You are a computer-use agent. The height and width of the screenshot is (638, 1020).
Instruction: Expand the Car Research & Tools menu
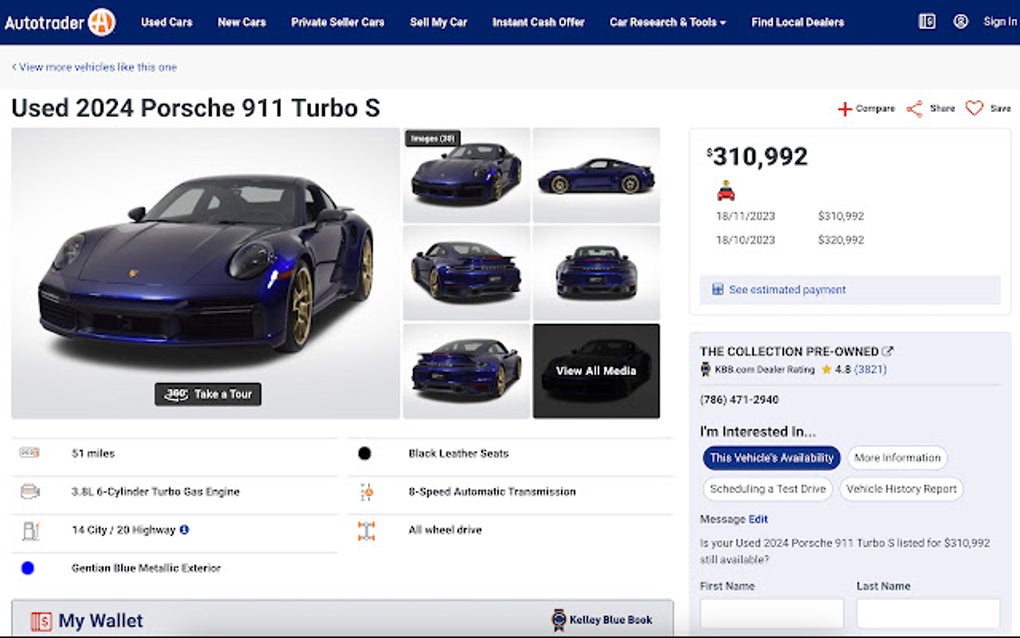668,20
